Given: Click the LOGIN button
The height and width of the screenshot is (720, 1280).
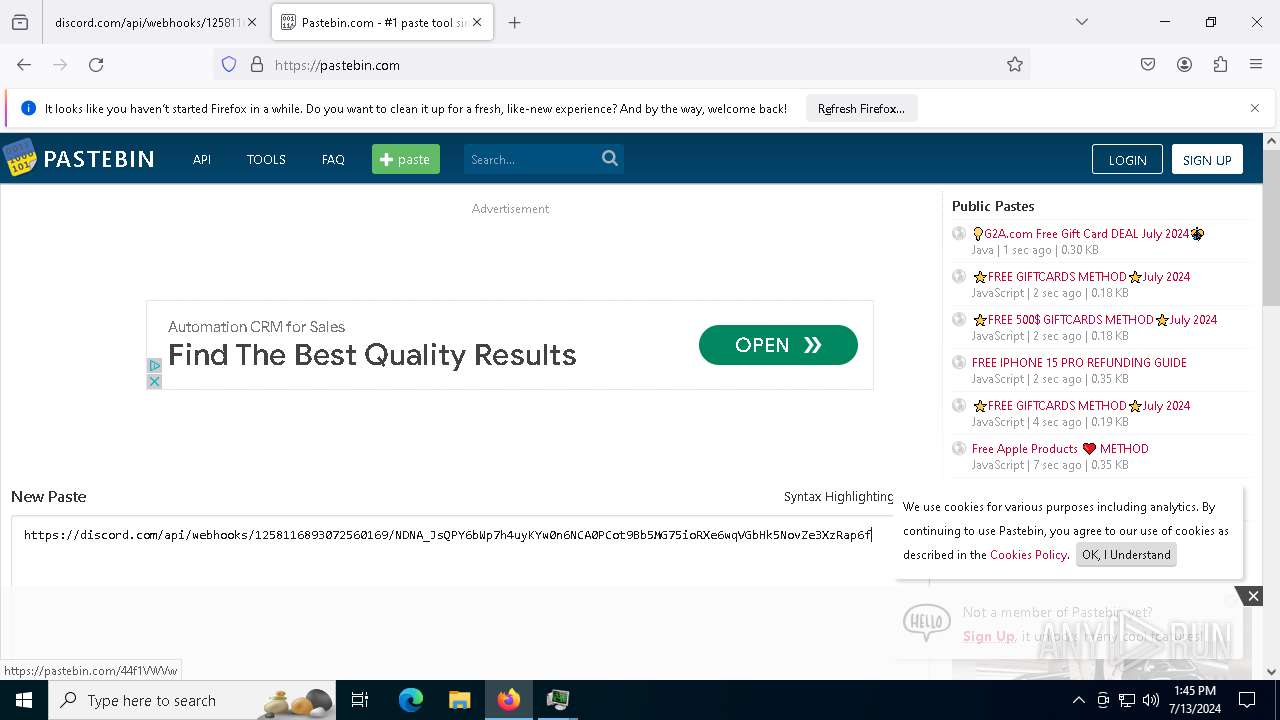Looking at the screenshot, I should [x=1127, y=160].
